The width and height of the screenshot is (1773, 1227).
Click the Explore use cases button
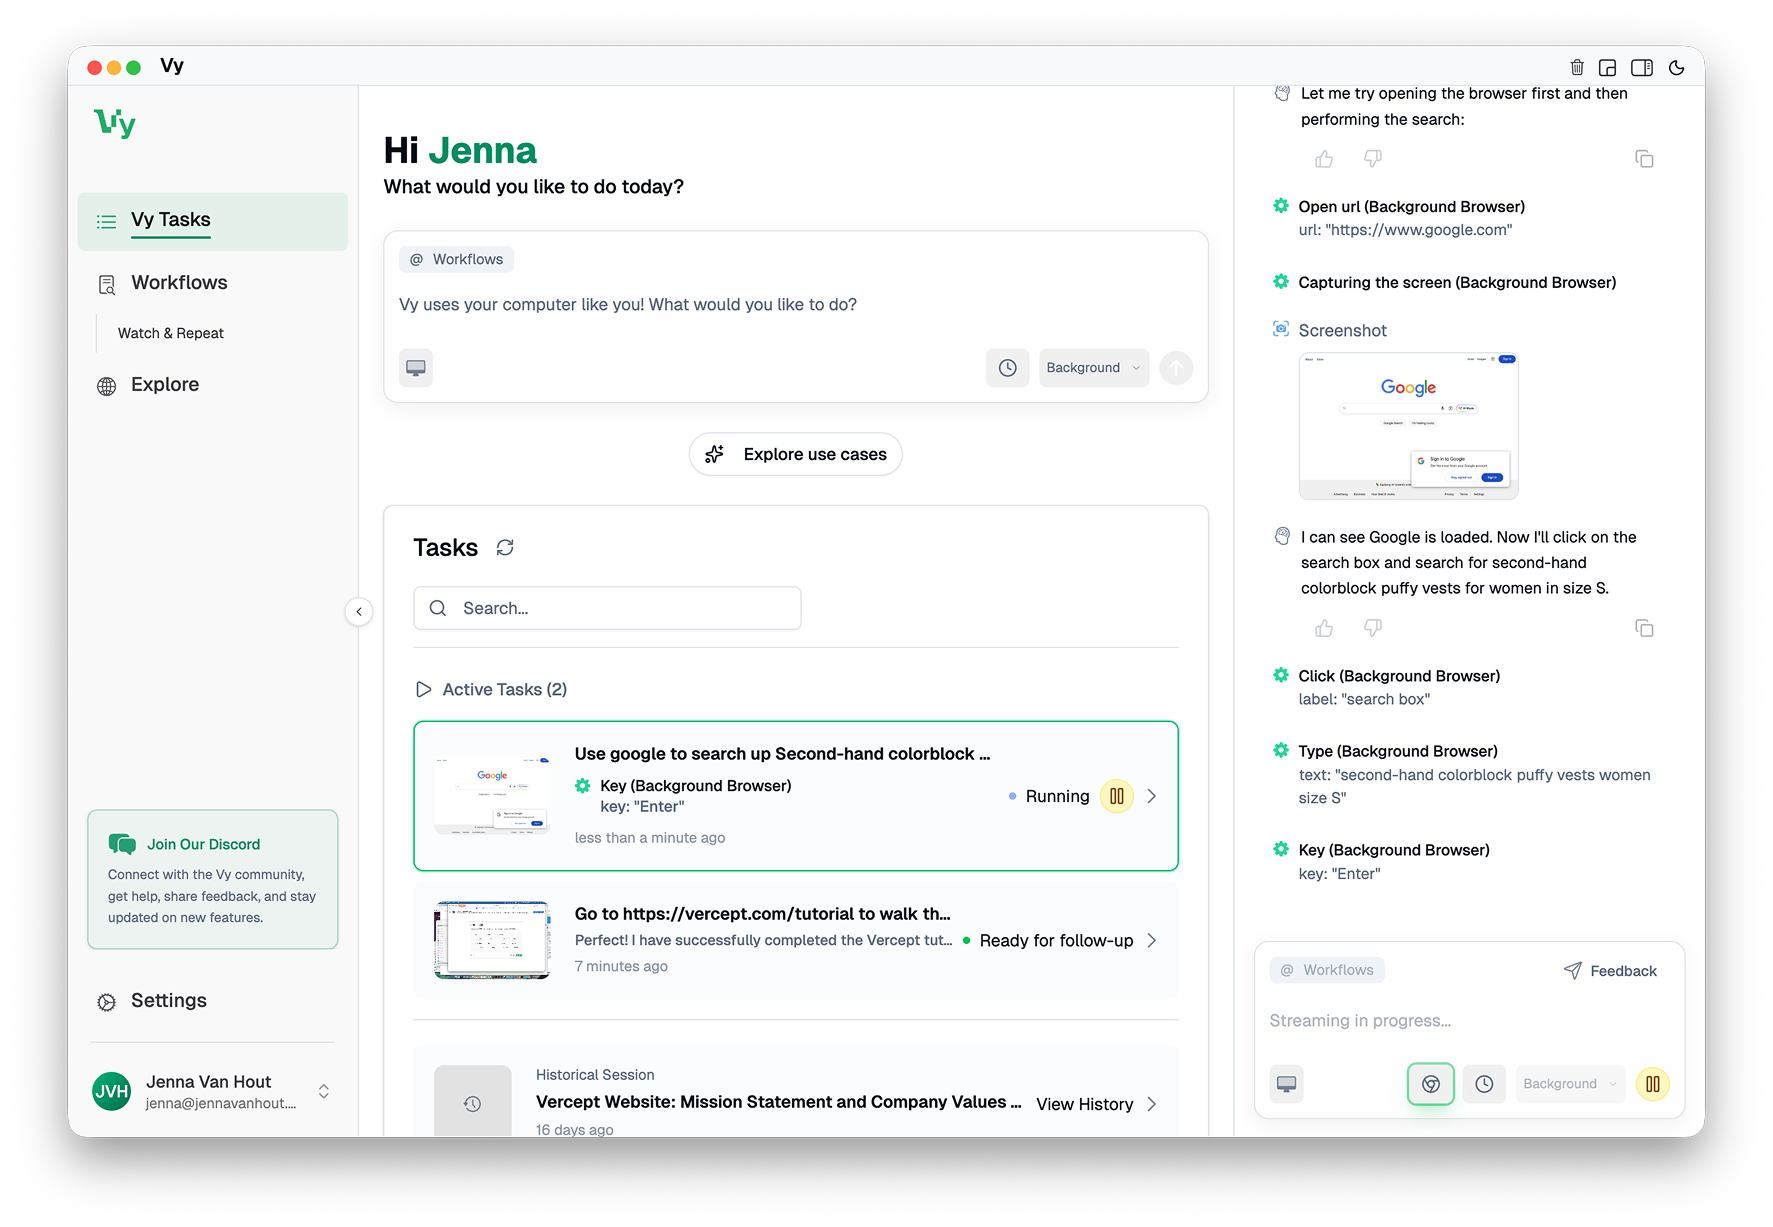click(x=796, y=454)
